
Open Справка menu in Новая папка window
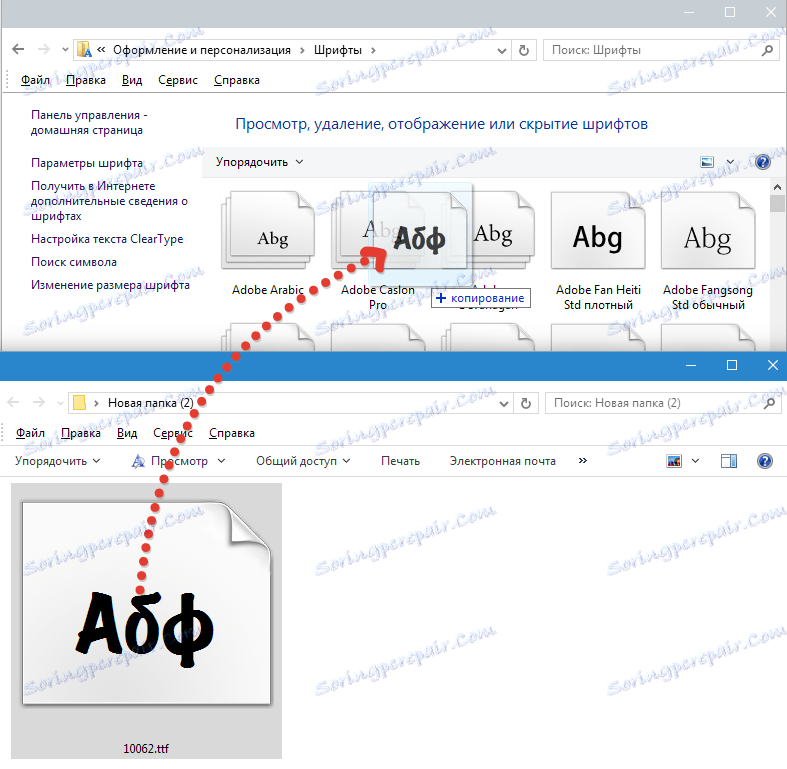[x=232, y=433]
